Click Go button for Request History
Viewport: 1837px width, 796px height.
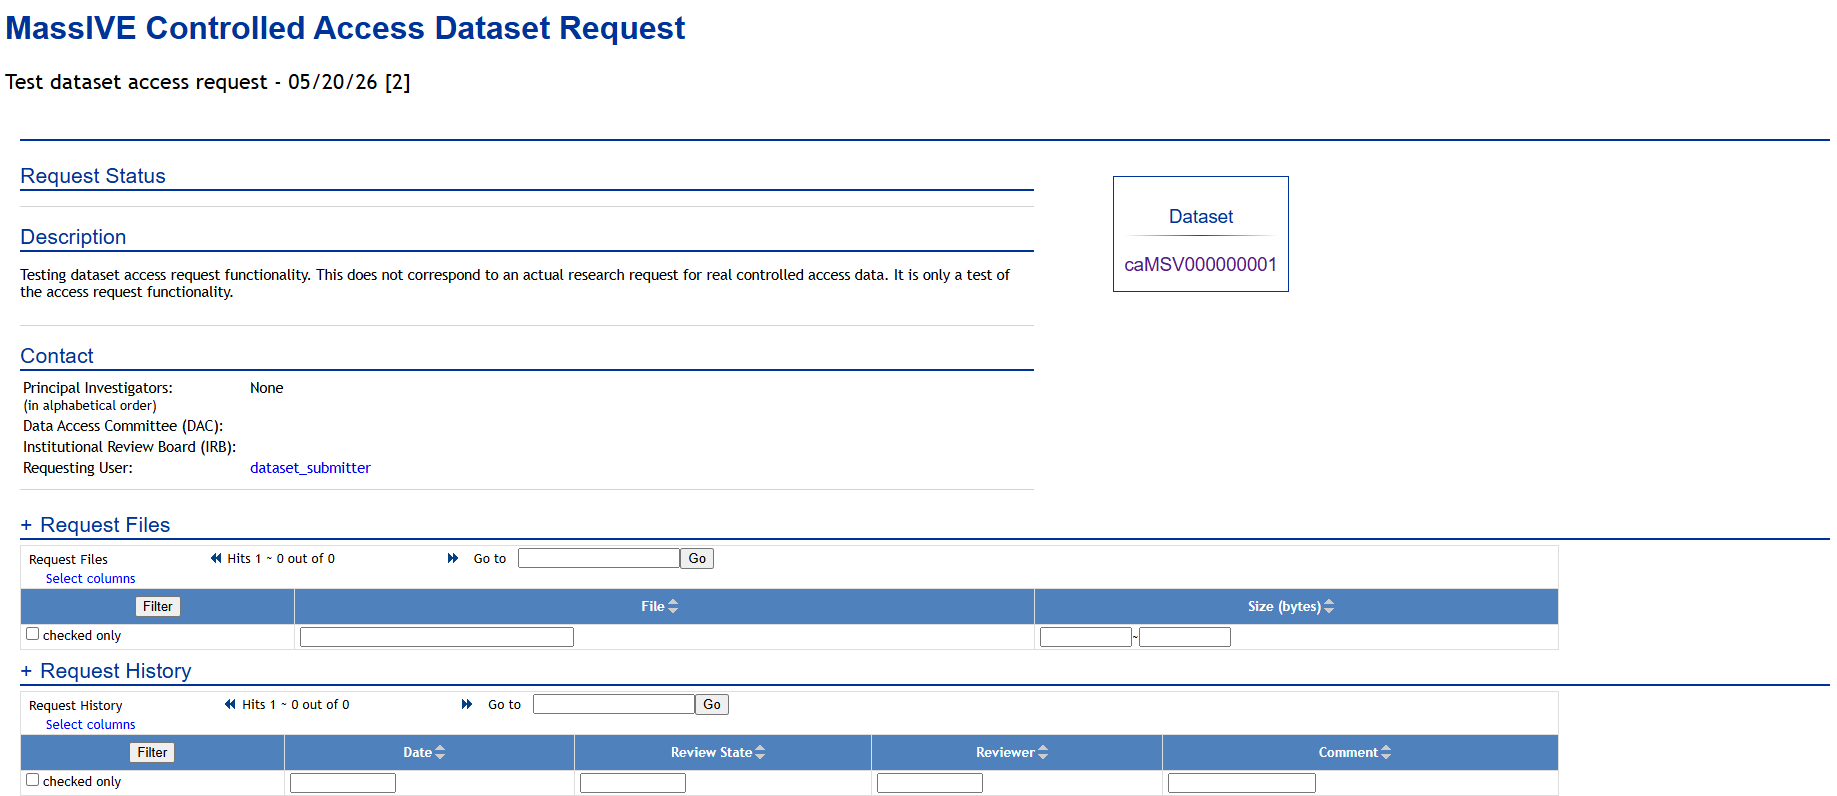[x=712, y=704]
